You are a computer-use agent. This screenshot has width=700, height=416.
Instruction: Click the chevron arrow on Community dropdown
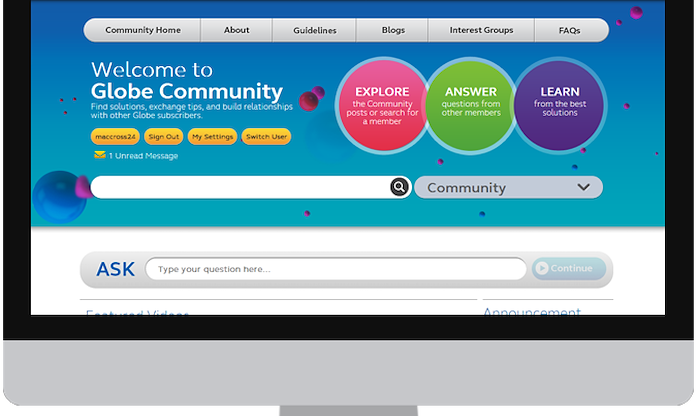[583, 187]
